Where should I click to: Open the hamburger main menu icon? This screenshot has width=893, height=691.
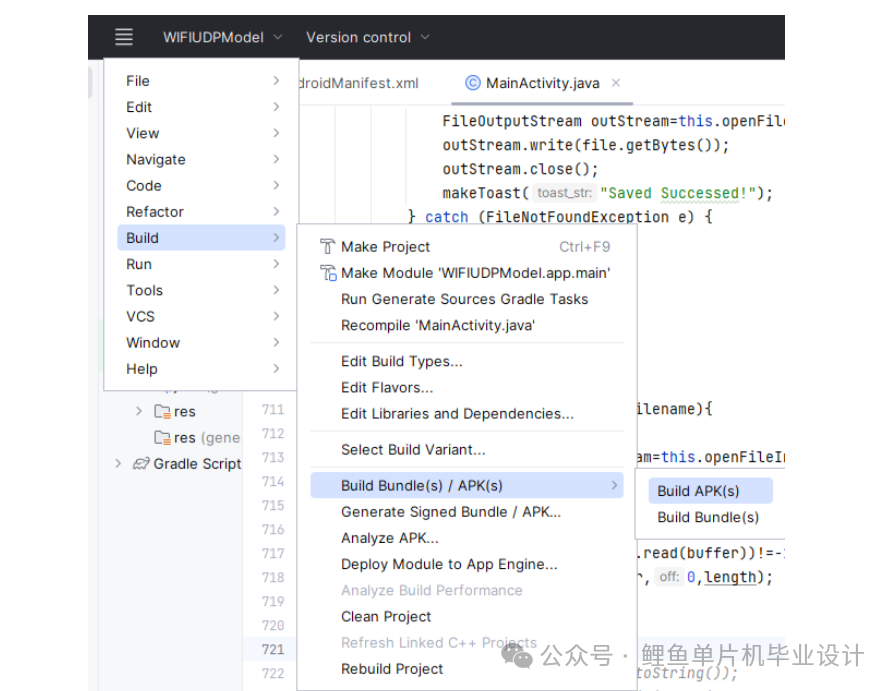point(124,37)
